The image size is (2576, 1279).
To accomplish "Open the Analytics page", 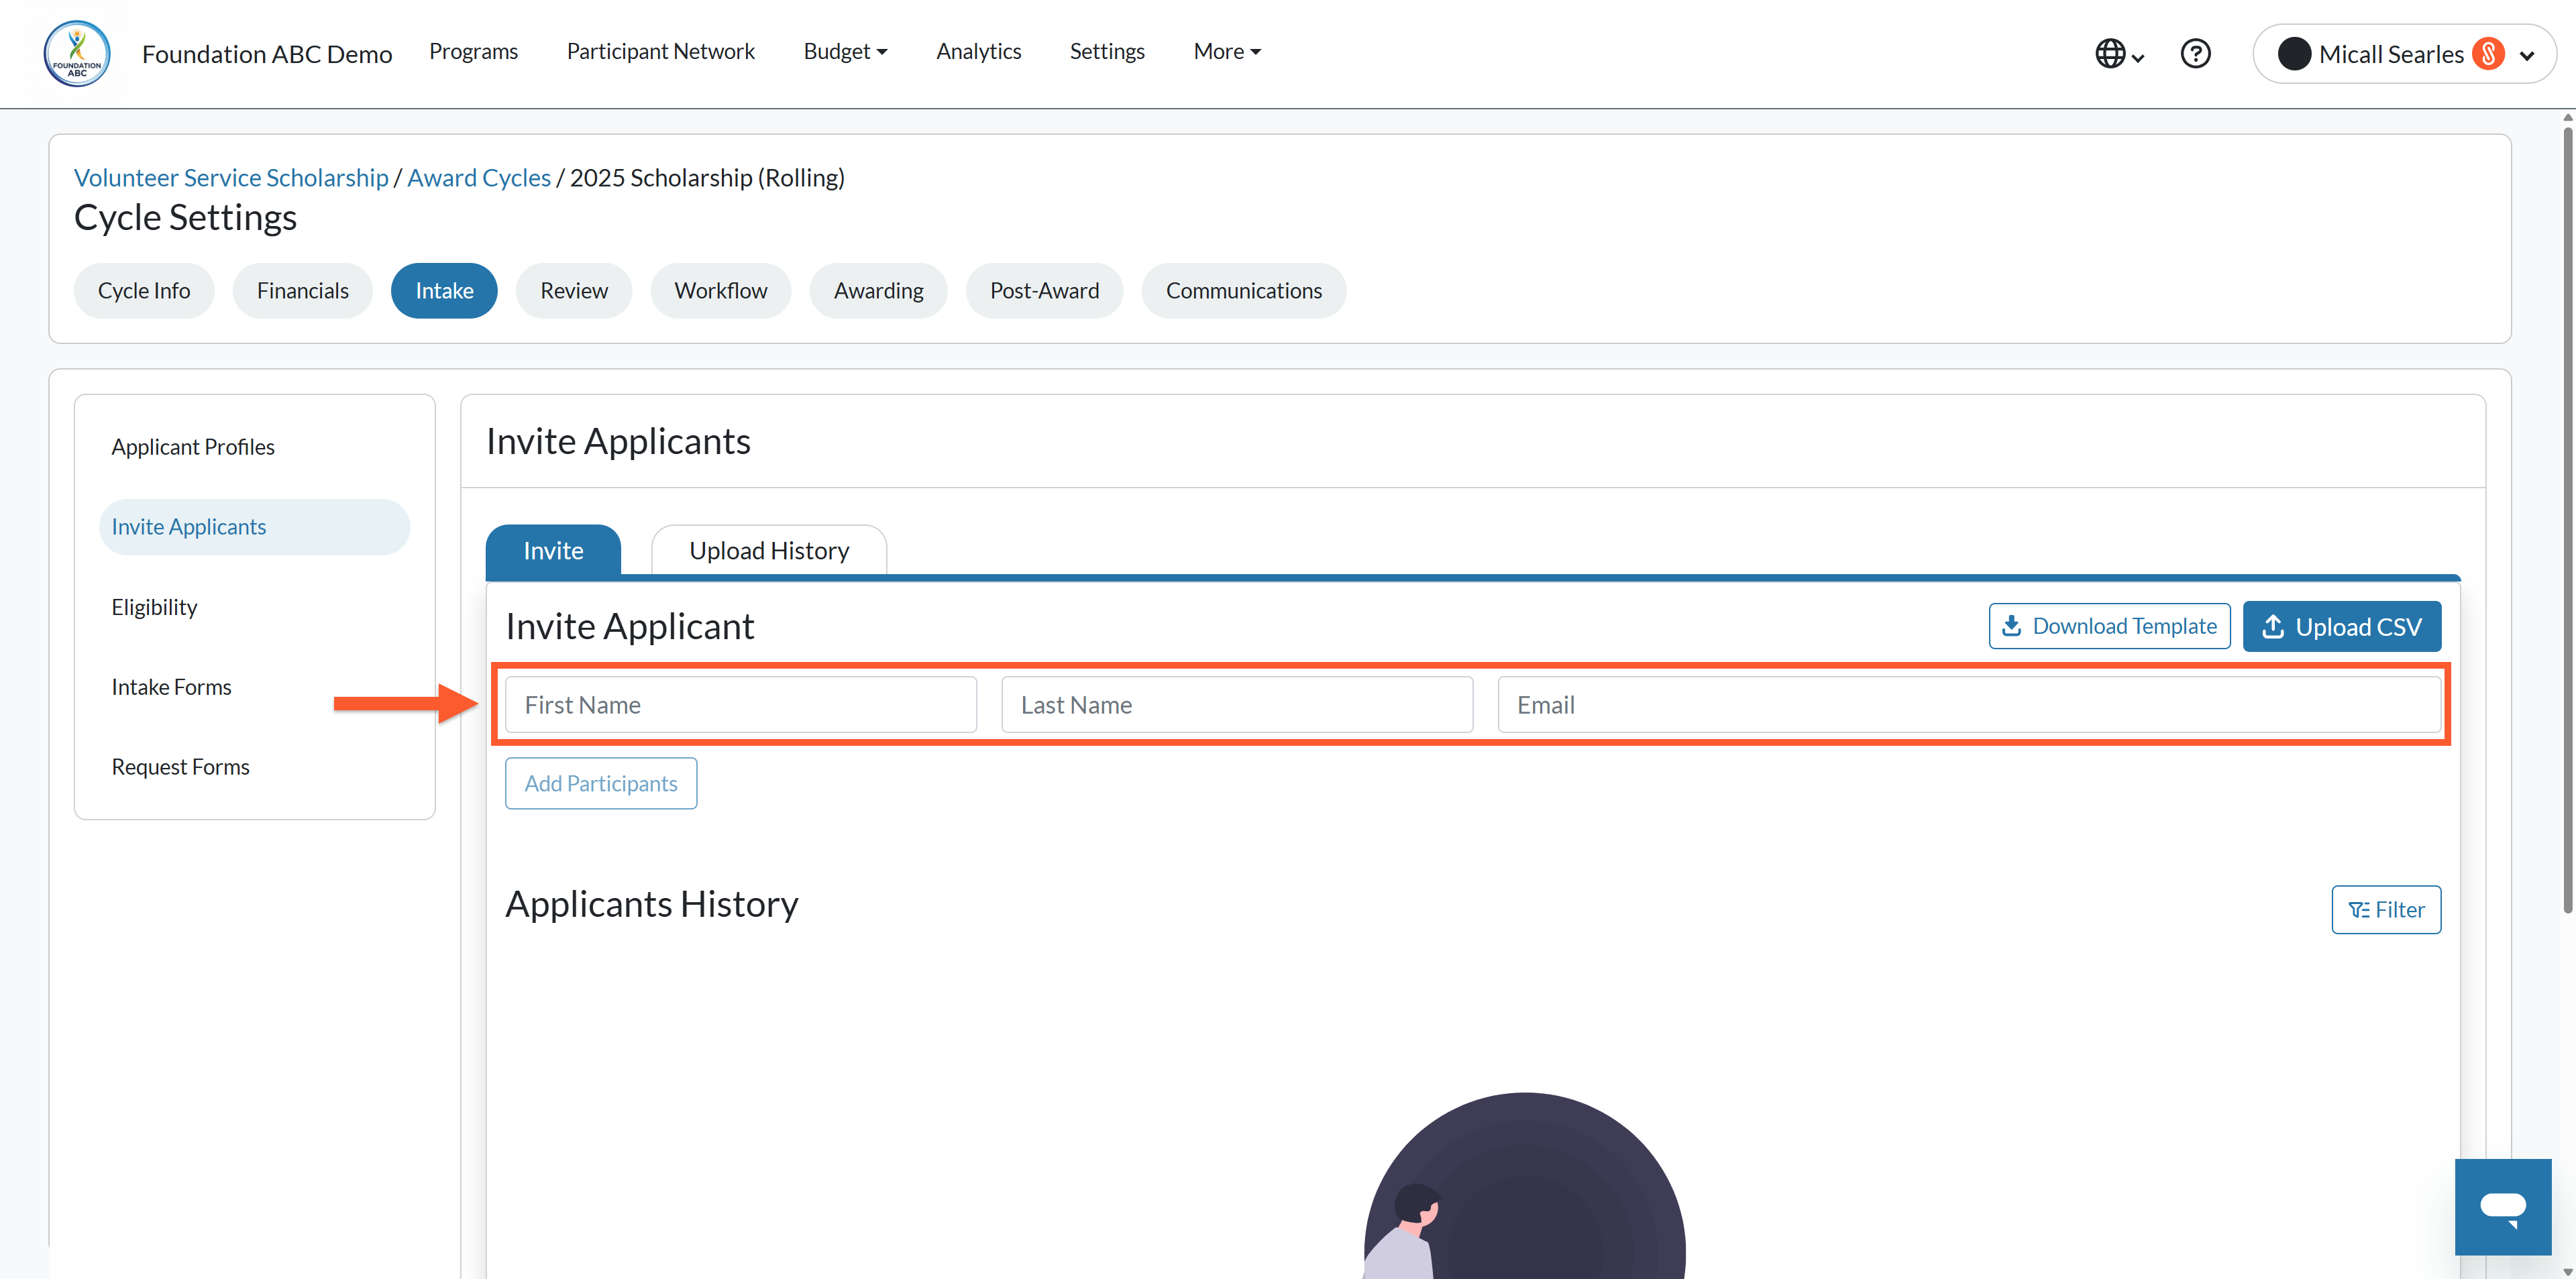I will pos(978,51).
